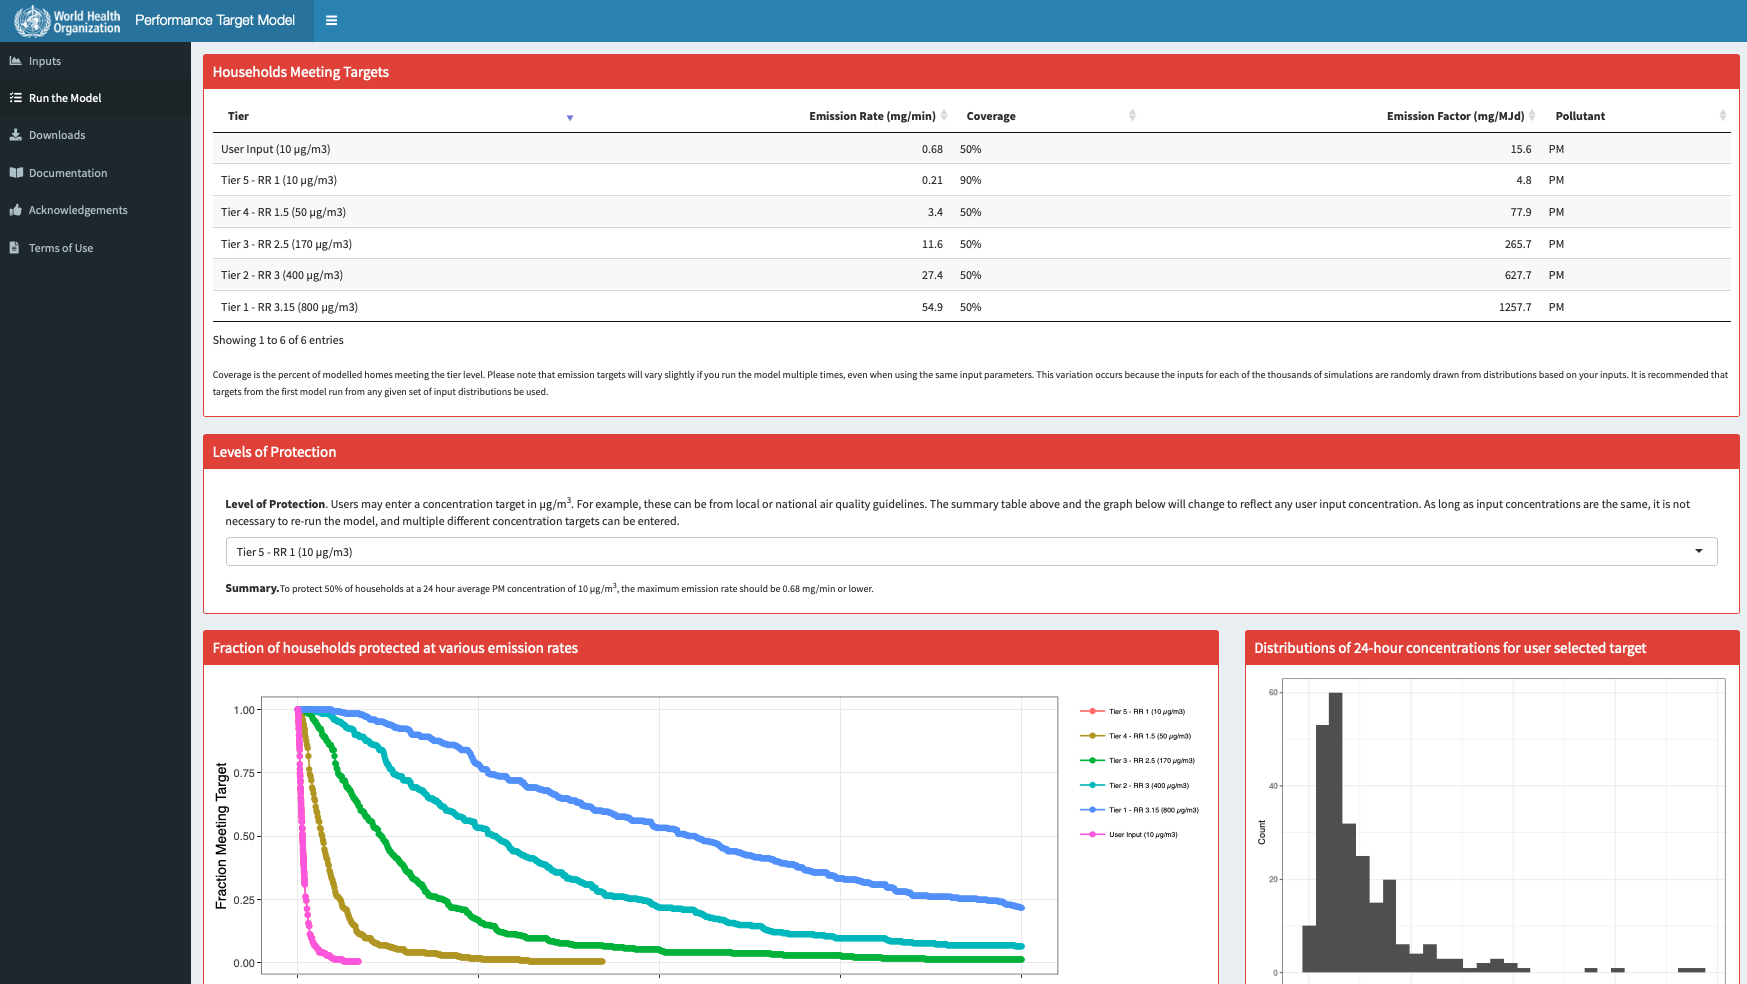Sort table by Tier column arrow
The width and height of the screenshot is (1747, 984).
570,118
